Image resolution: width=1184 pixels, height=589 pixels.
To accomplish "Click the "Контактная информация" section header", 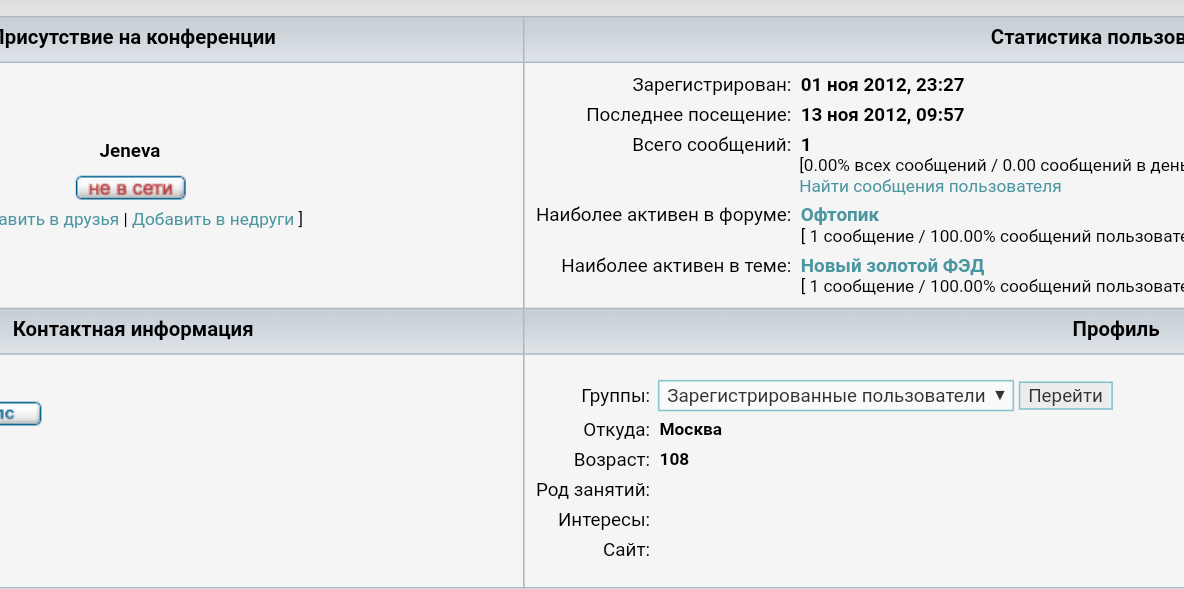I will (x=132, y=330).
